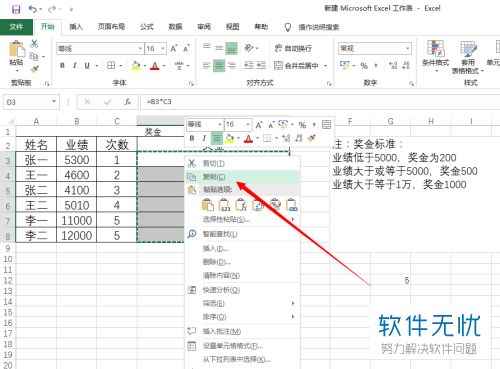Click the Format Painter brush in clipboard group
Image resolution: width=500 pixels, height=369 pixels.
point(34,69)
